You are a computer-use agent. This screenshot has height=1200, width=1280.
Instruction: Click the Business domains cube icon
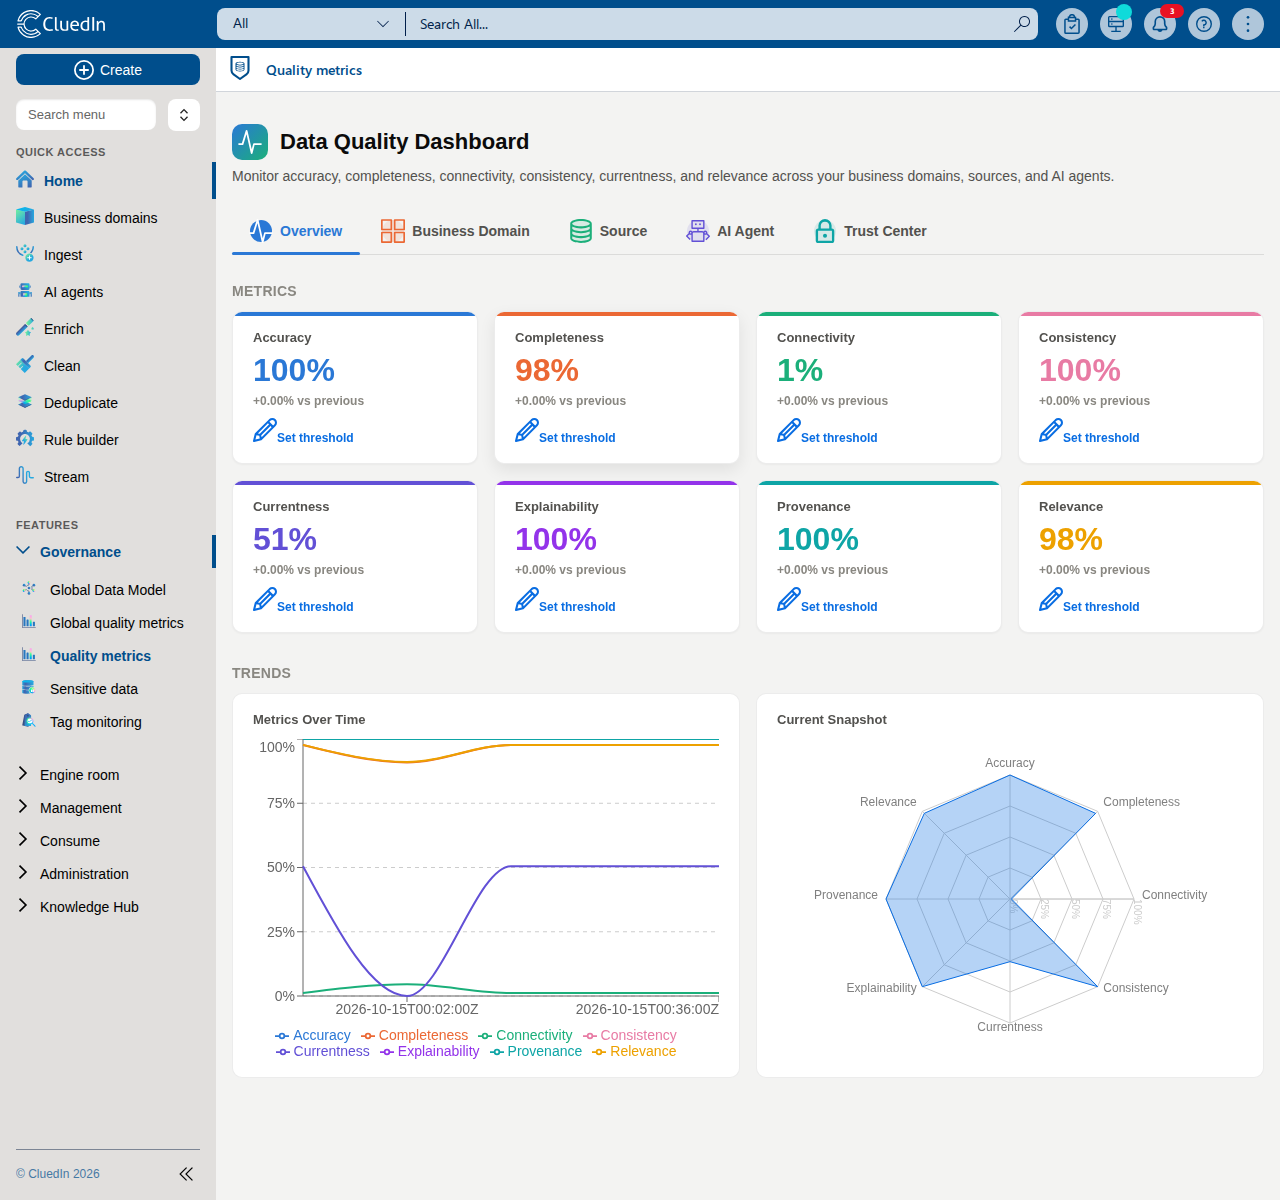25,217
